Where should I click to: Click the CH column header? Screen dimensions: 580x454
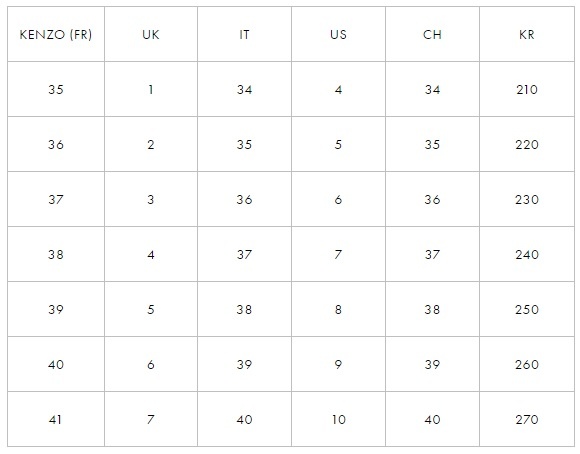click(432, 34)
